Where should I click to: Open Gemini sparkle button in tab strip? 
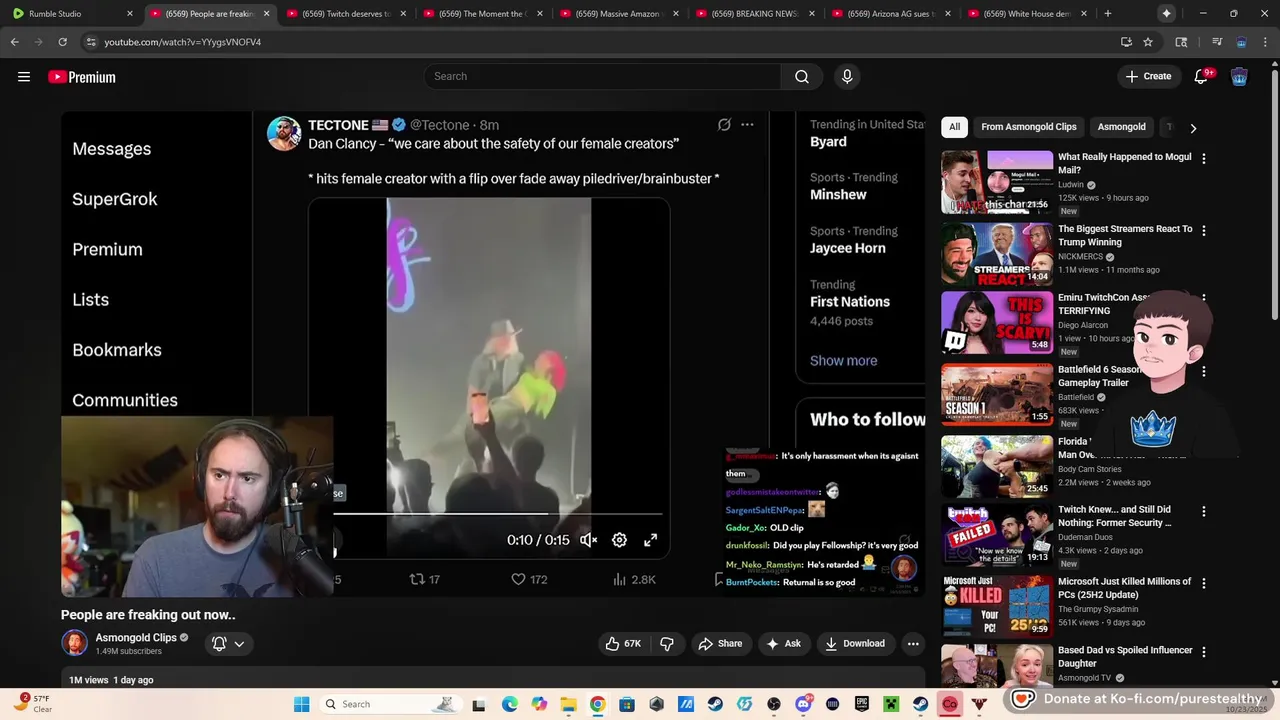point(1166,13)
